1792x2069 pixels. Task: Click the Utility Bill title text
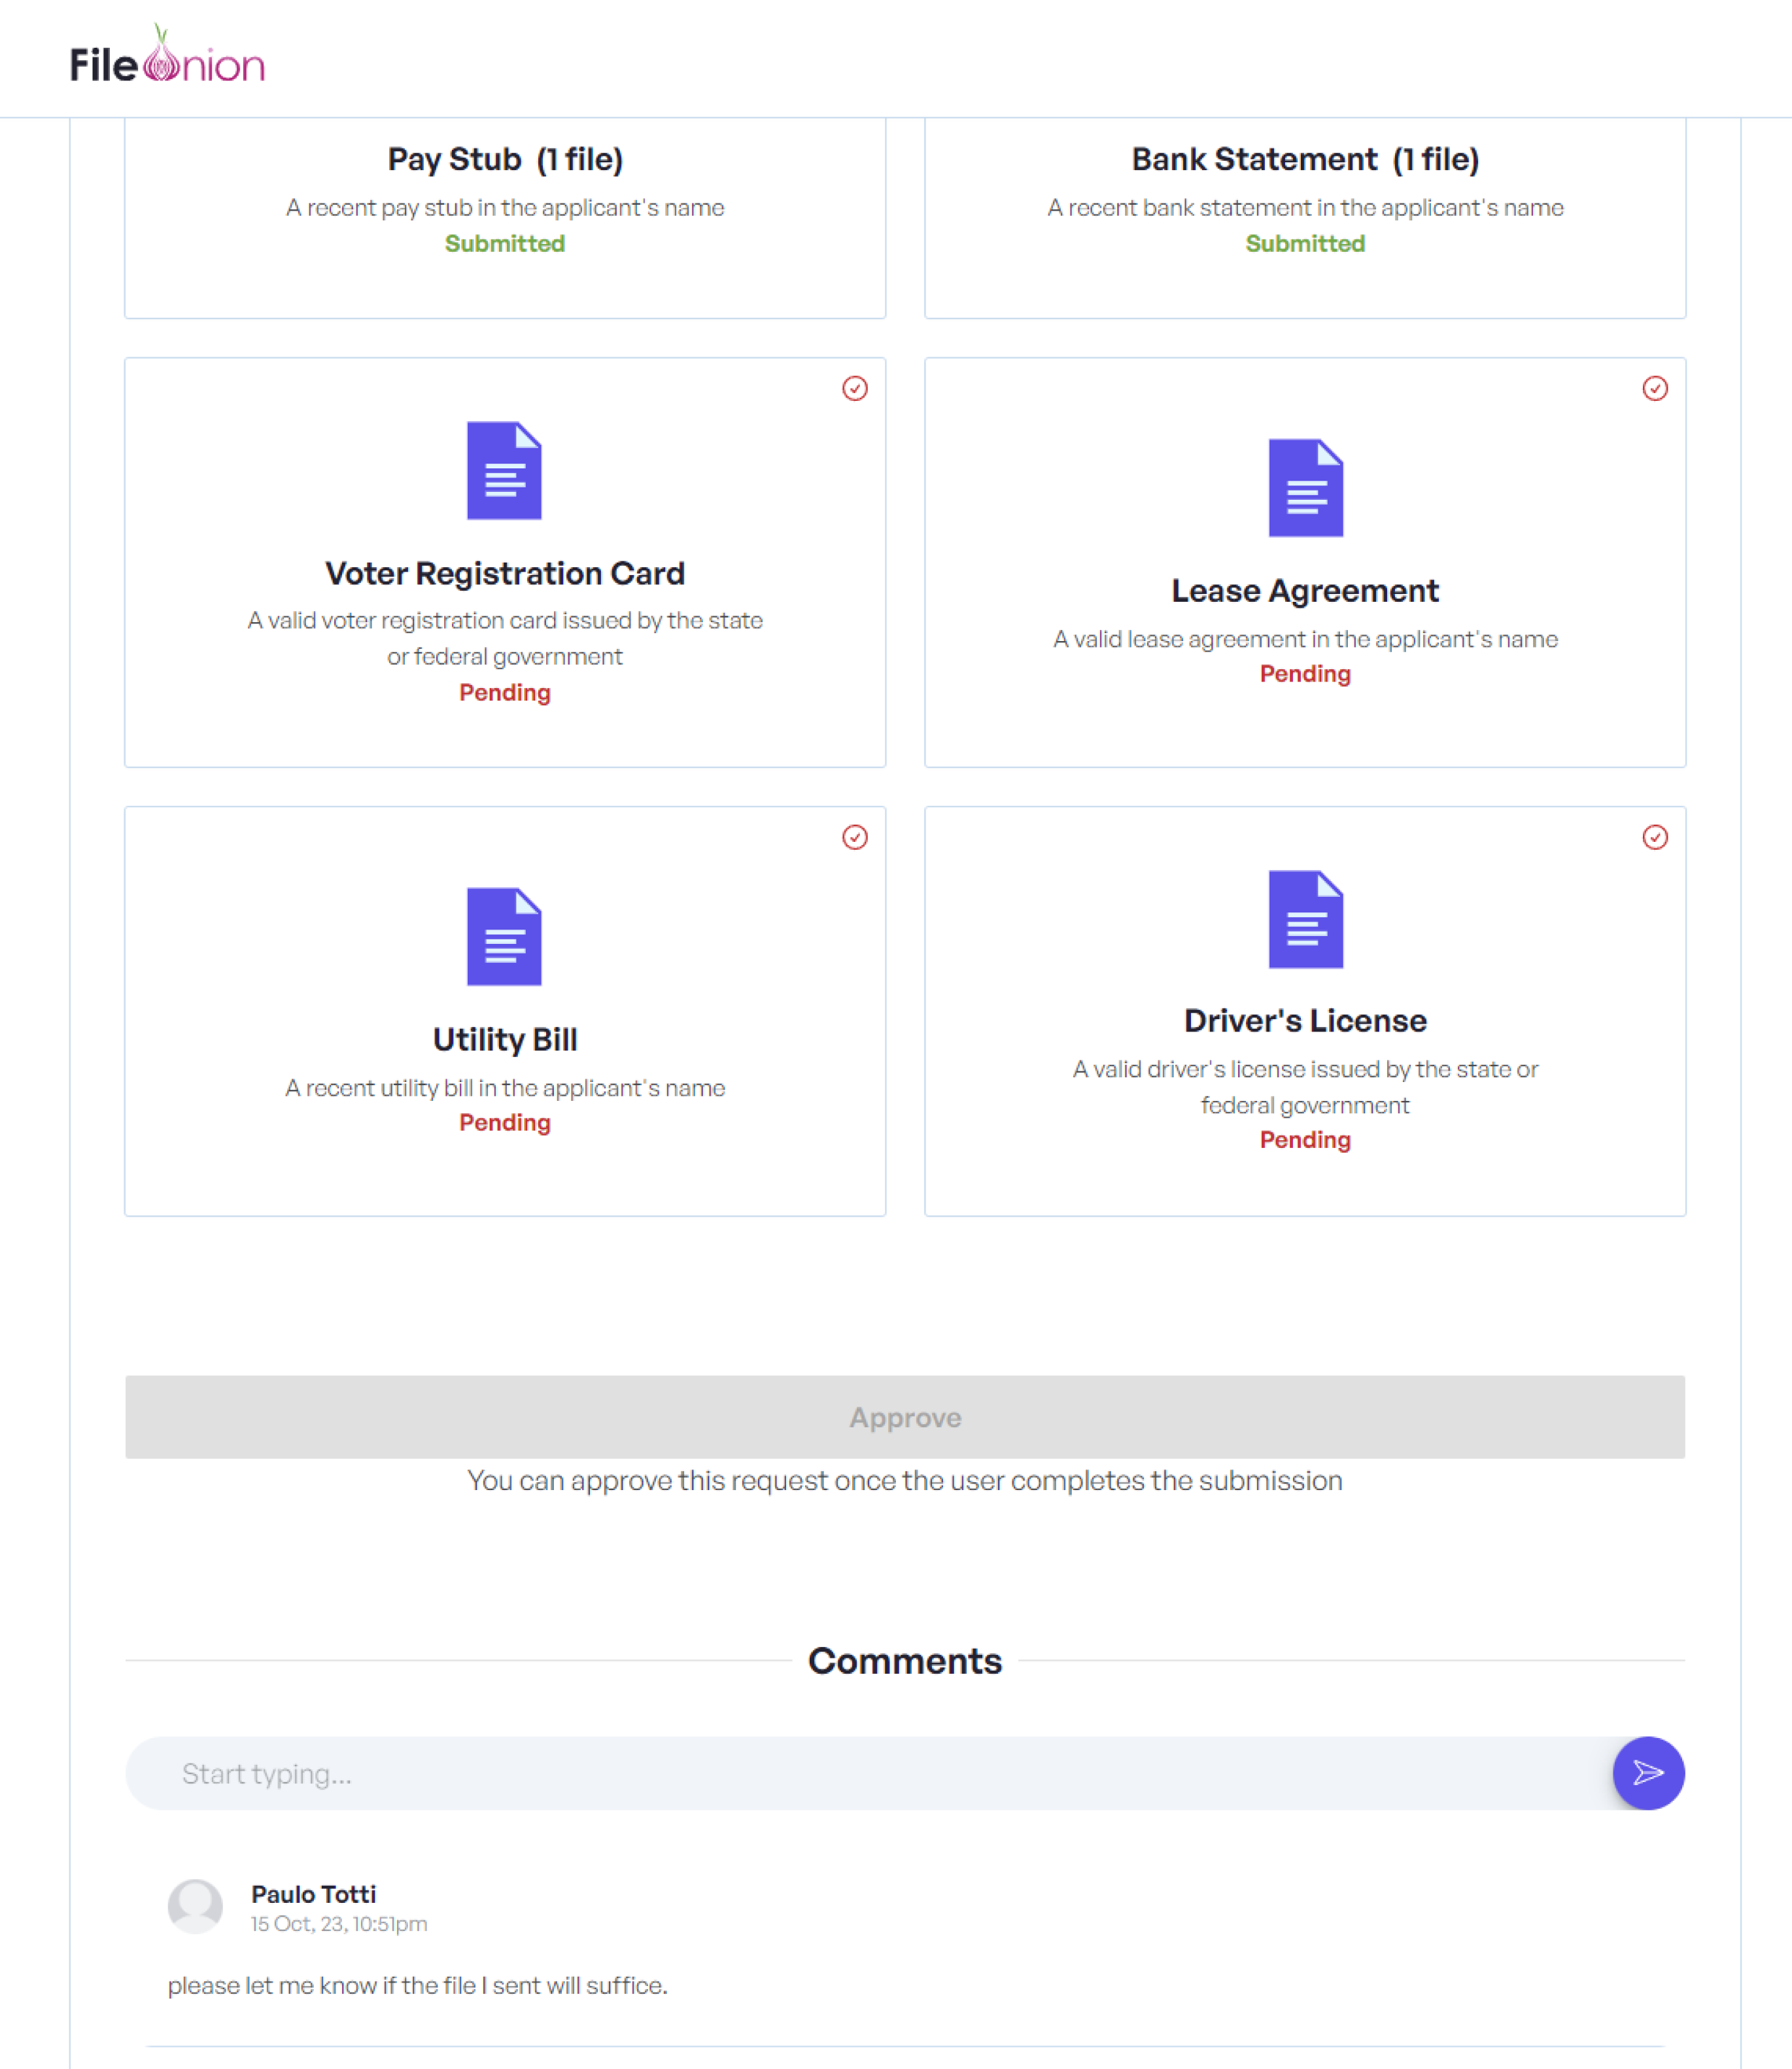tap(504, 1039)
